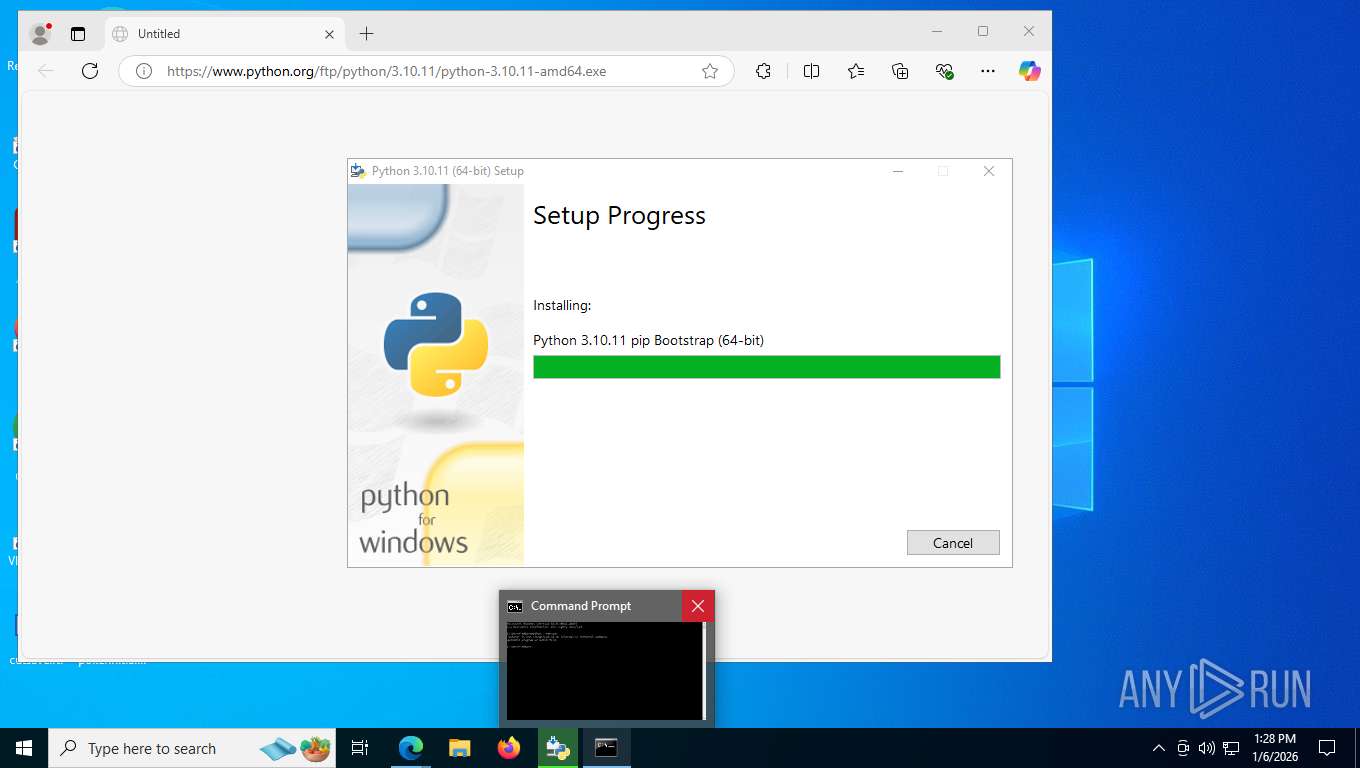Open the Windows Start menu

(24, 748)
